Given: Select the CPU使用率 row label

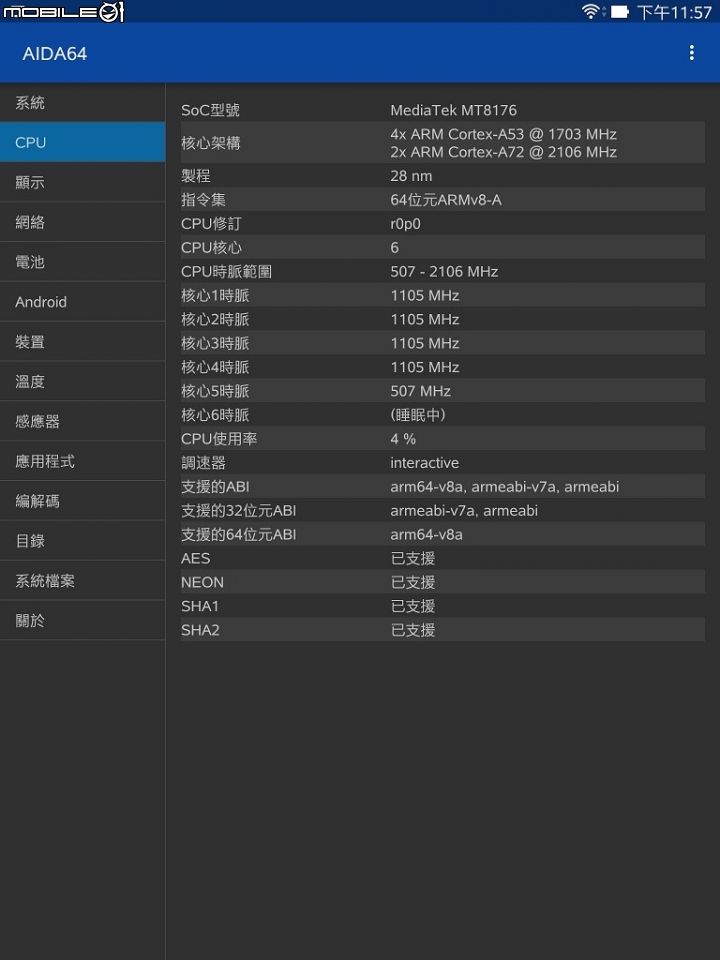Looking at the screenshot, I should [219, 438].
